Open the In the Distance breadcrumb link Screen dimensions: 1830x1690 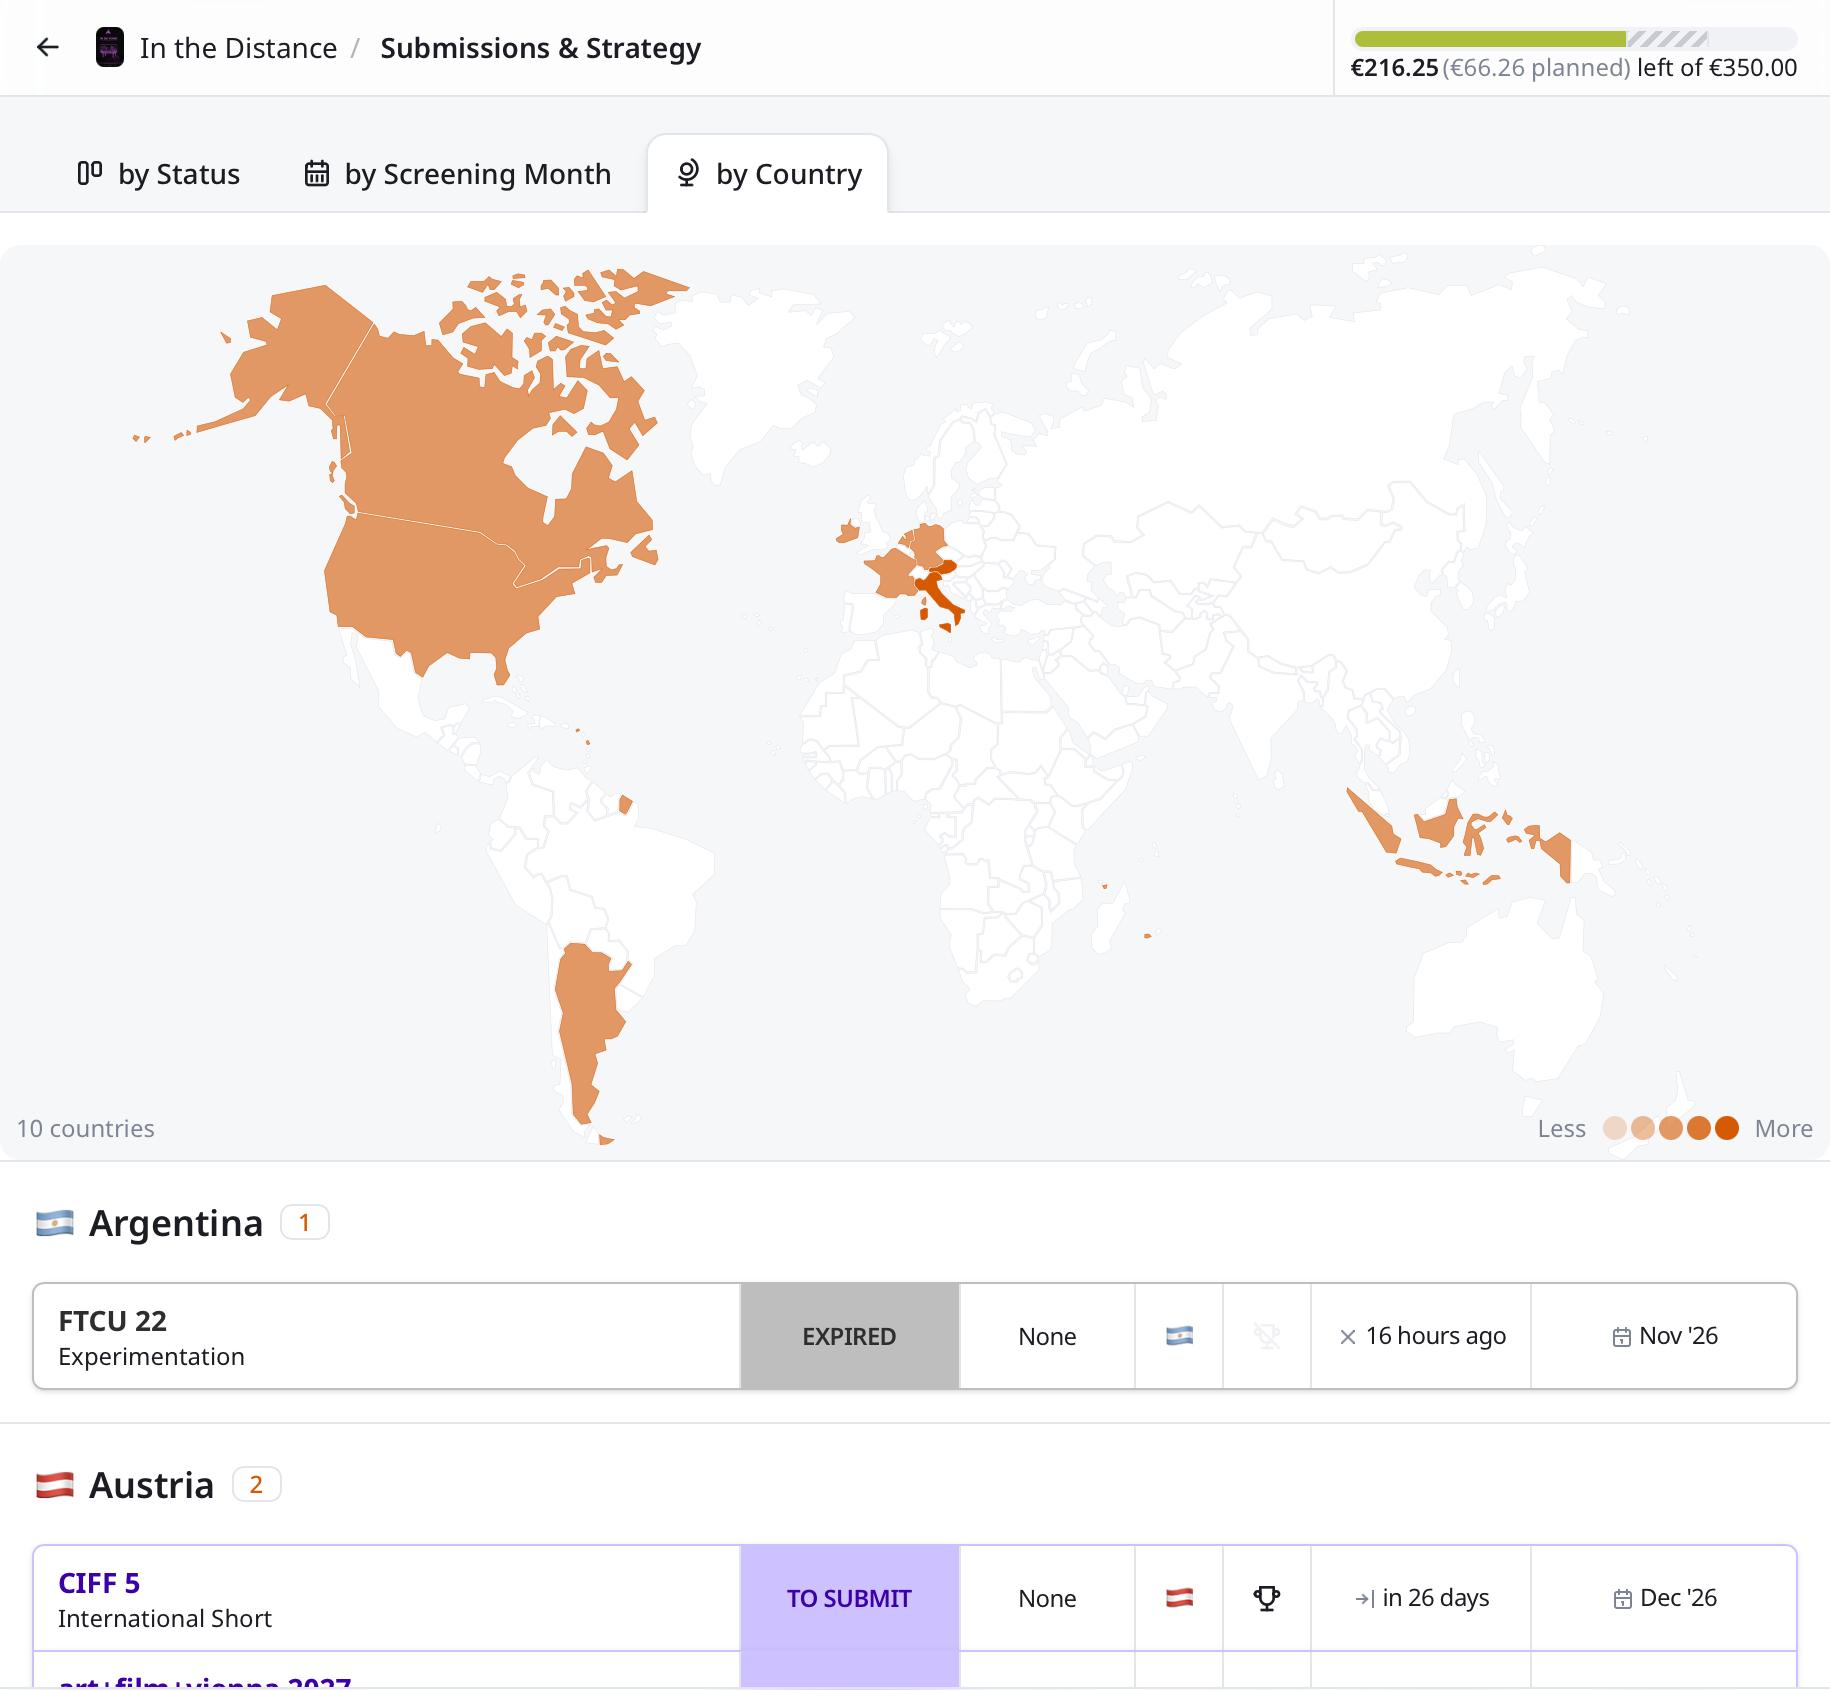[238, 48]
